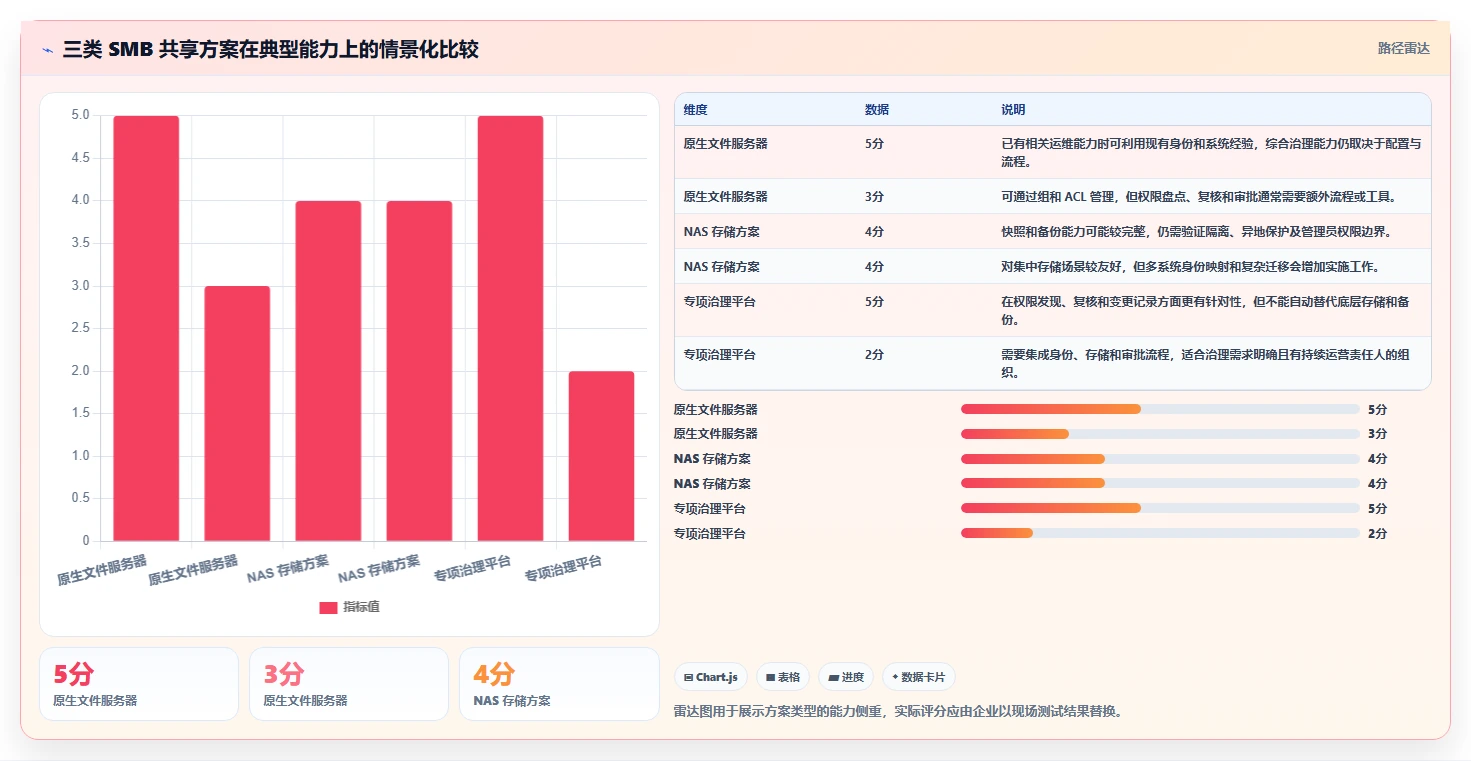The image size is (1471, 761).
Task: Open the 5分 原生文件服务器 data card
Action: (x=139, y=684)
